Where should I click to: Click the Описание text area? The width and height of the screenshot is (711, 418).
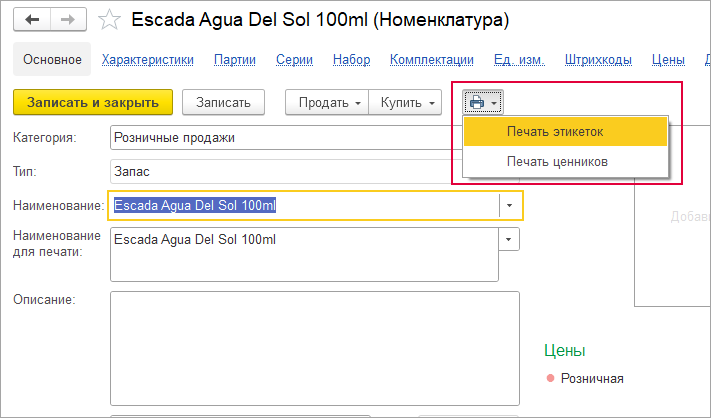point(315,348)
